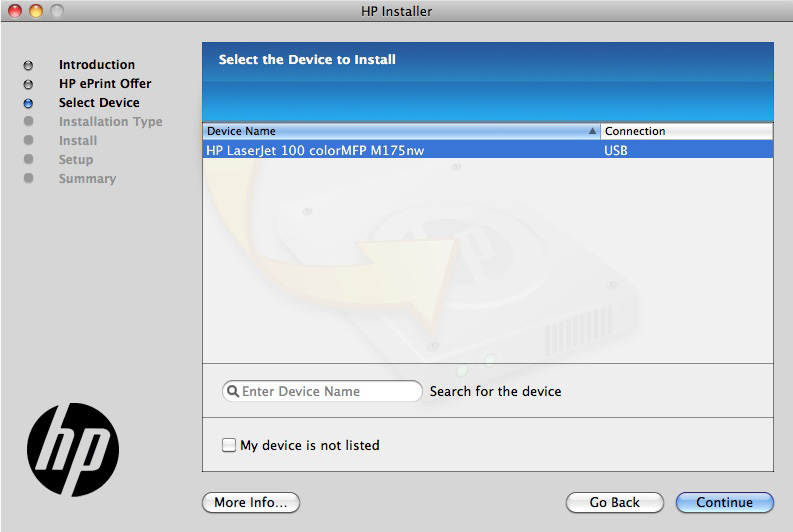Close the HP Installer window

coord(15,11)
